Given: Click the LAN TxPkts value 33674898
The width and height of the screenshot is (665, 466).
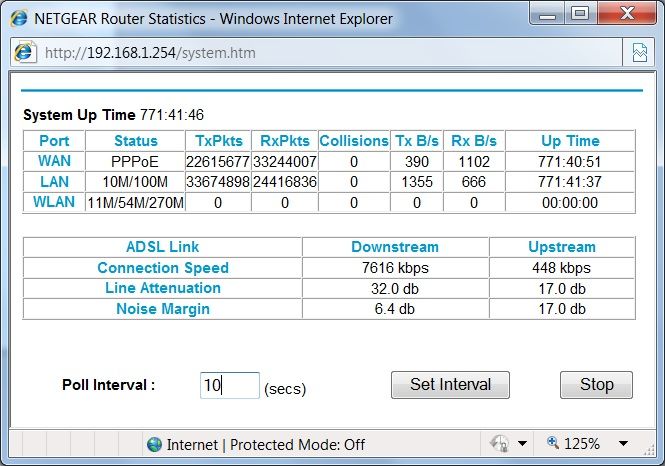Looking at the screenshot, I should 218,182.
